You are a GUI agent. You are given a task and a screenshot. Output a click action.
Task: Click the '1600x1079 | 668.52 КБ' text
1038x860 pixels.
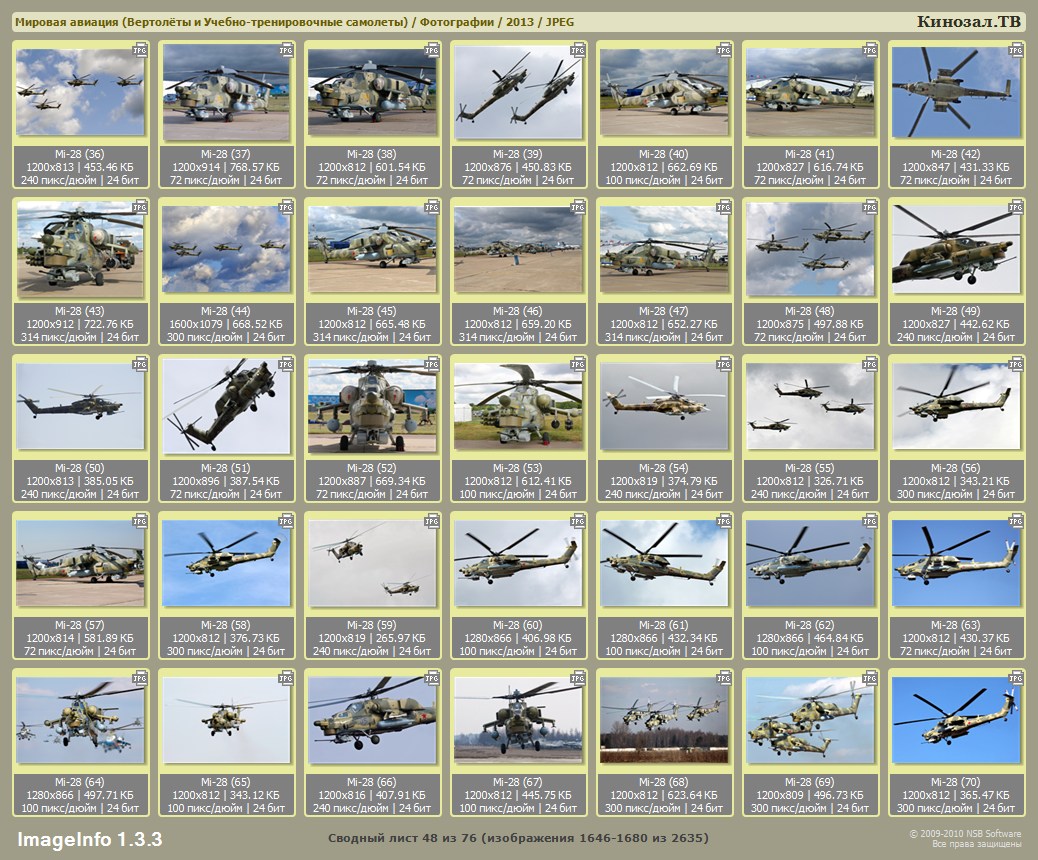tap(226, 324)
